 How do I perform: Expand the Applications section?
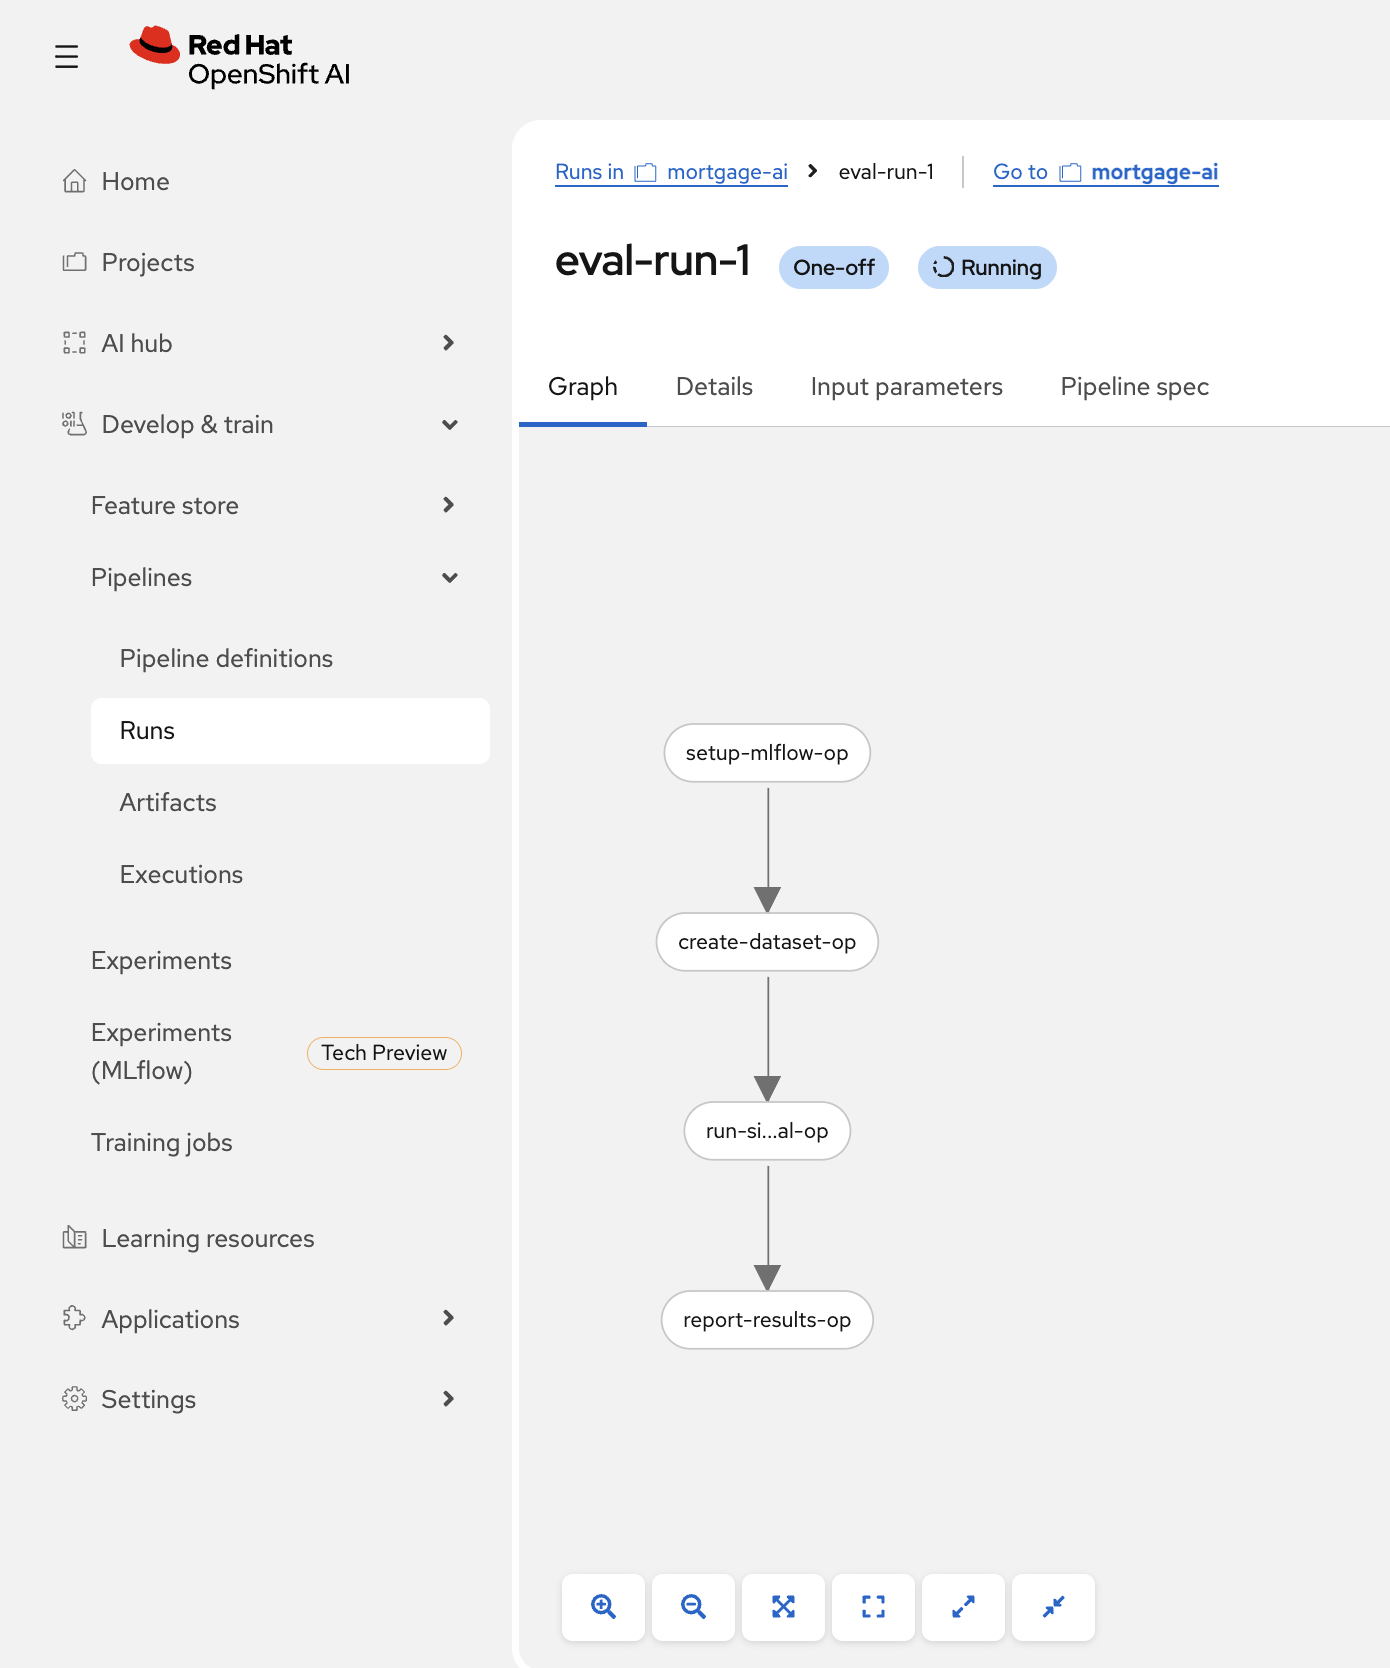pos(449,1318)
